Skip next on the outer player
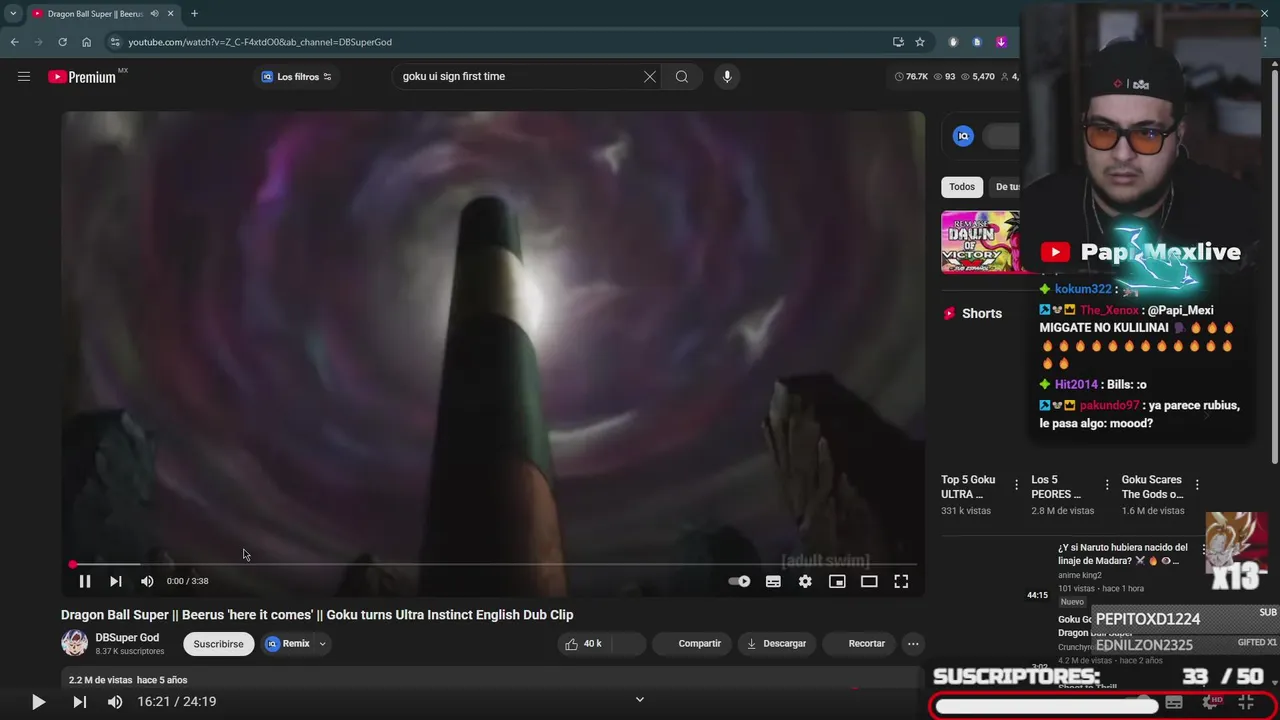 [79, 702]
